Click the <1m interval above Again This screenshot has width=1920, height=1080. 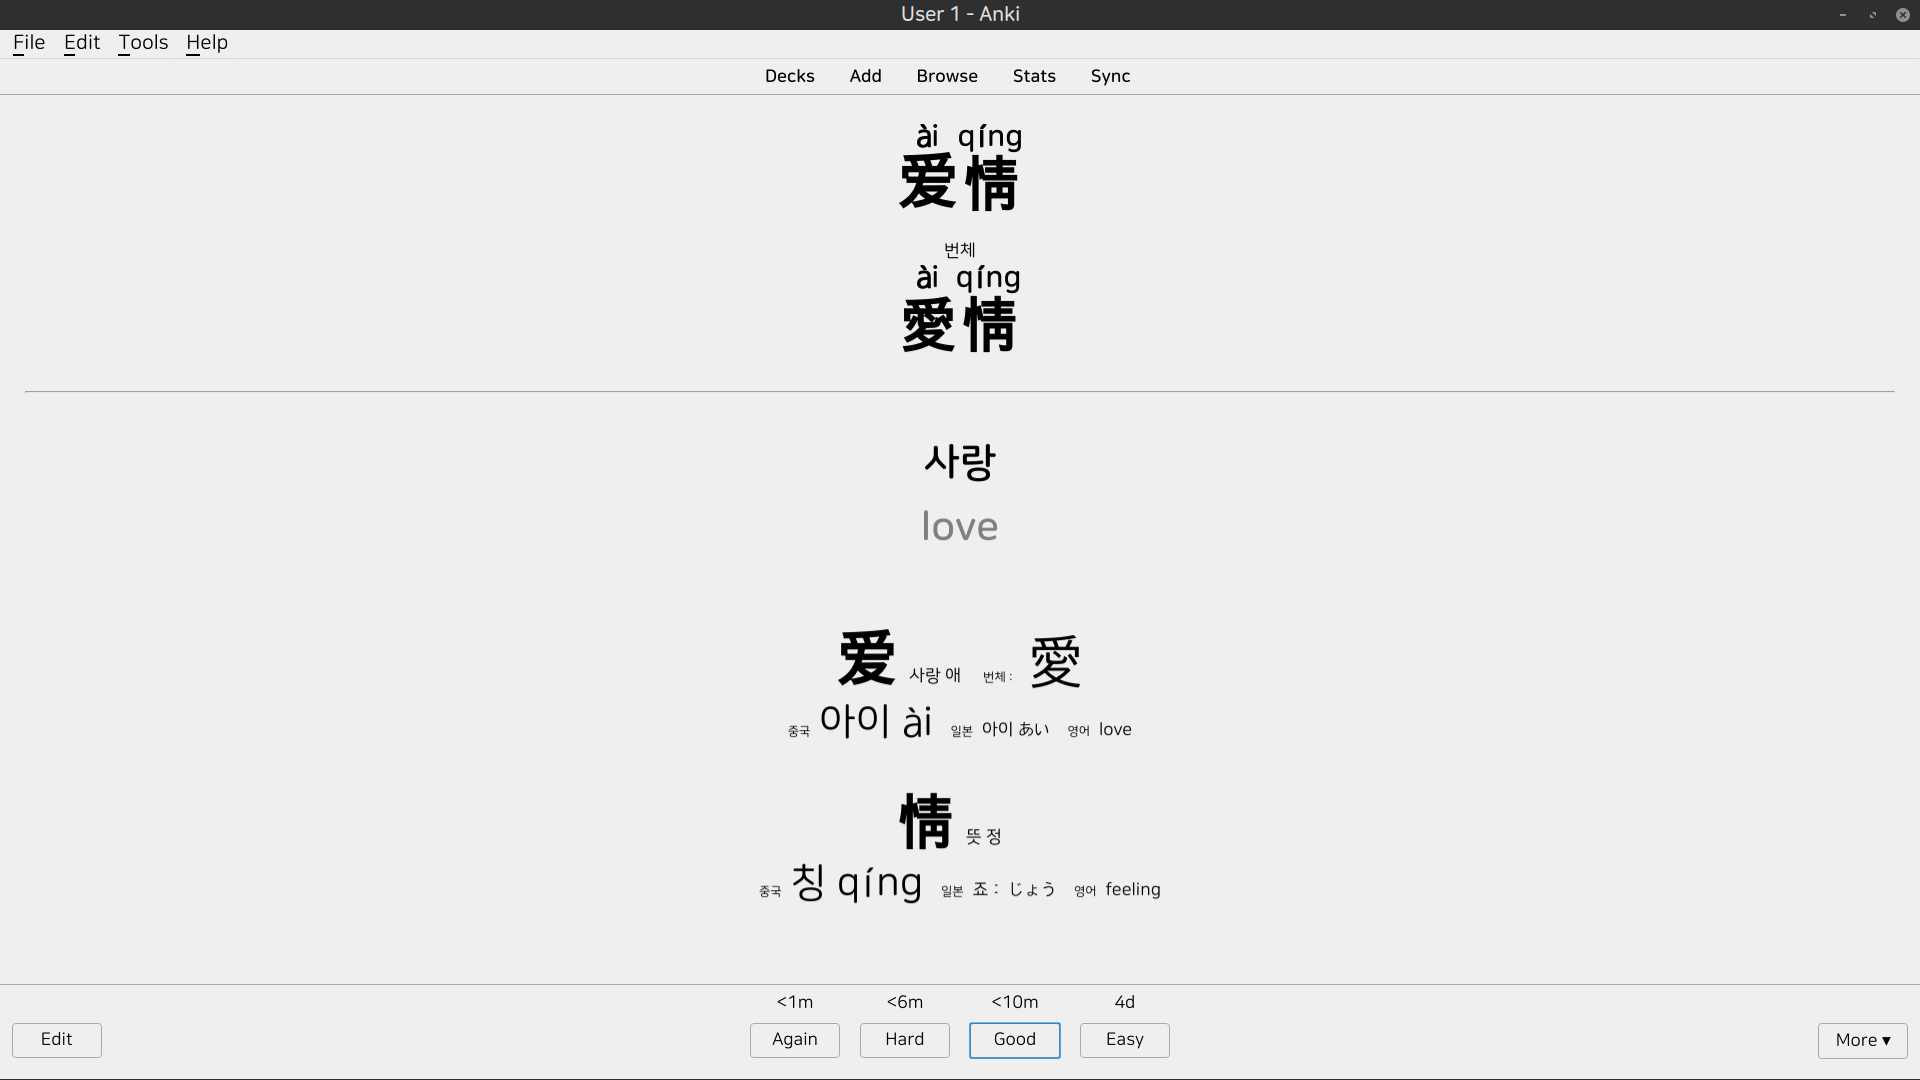pyautogui.click(x=795, y=1002)
